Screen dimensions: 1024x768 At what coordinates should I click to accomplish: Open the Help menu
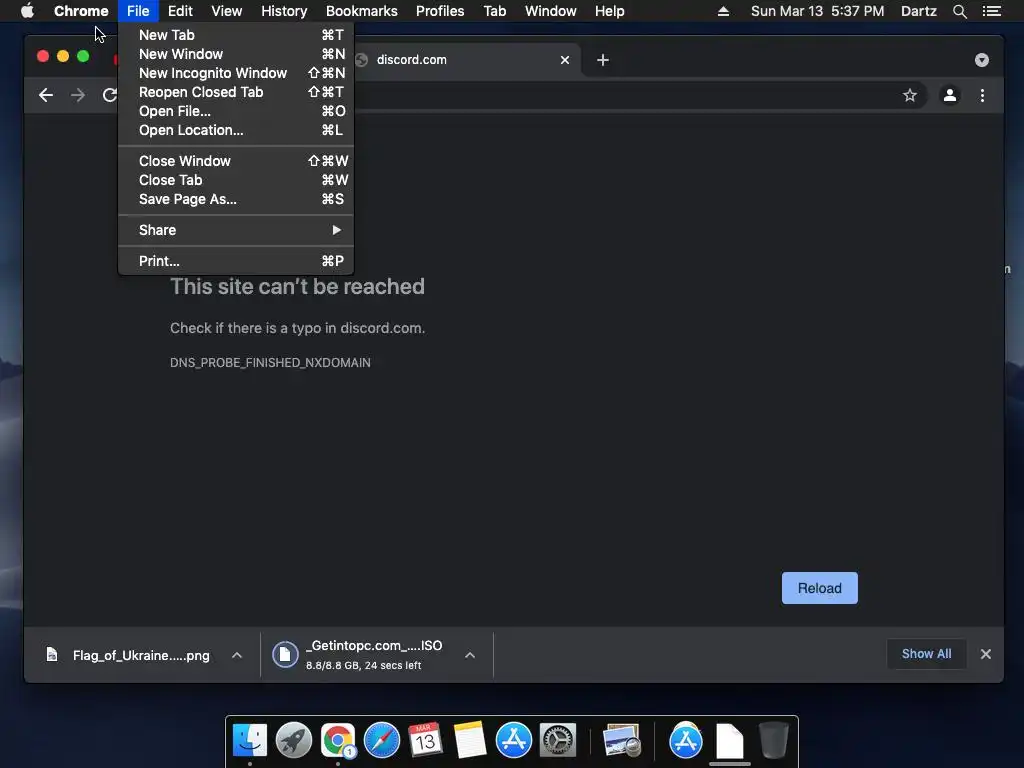click(609, 11)
